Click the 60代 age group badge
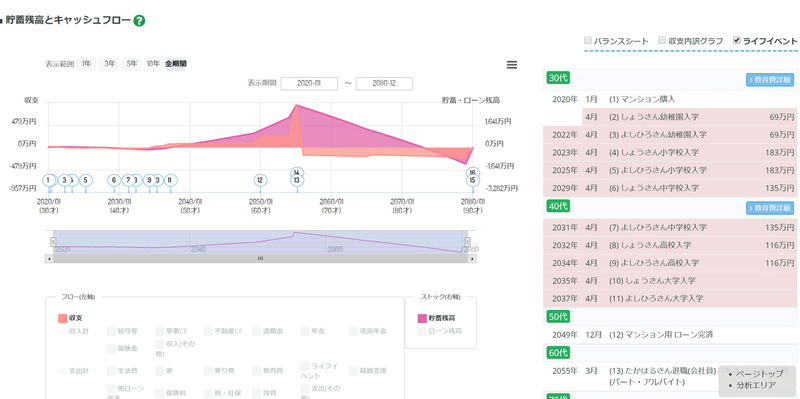The height and width of the screenshot is (399, 800). 558,353
